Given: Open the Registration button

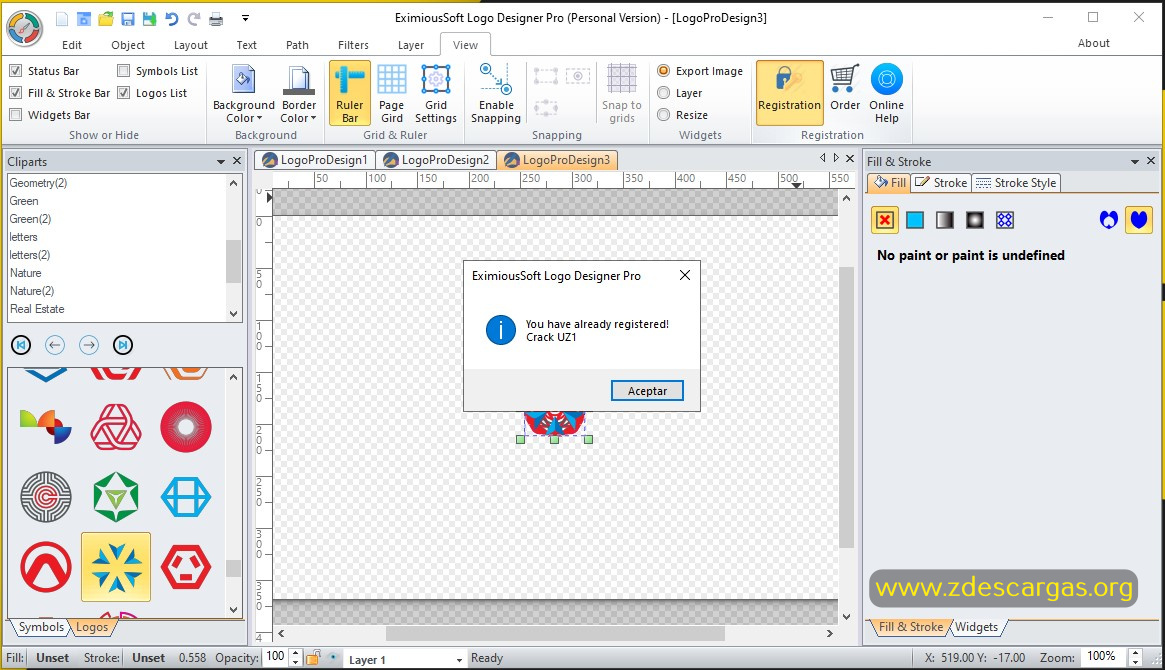Looking at the screenshot, I should click(x=789, y=94).
